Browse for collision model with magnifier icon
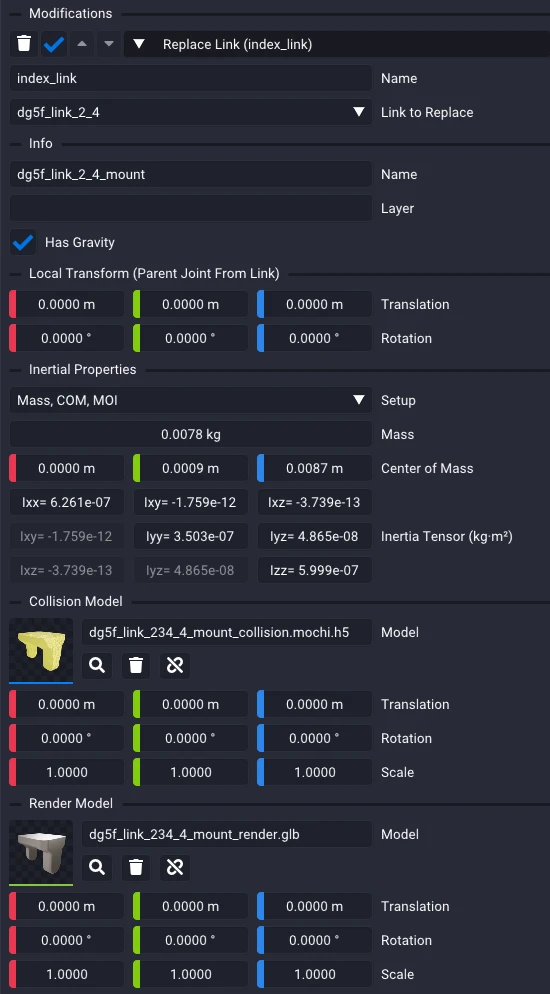Screen dimensions: 550x994 97,666
